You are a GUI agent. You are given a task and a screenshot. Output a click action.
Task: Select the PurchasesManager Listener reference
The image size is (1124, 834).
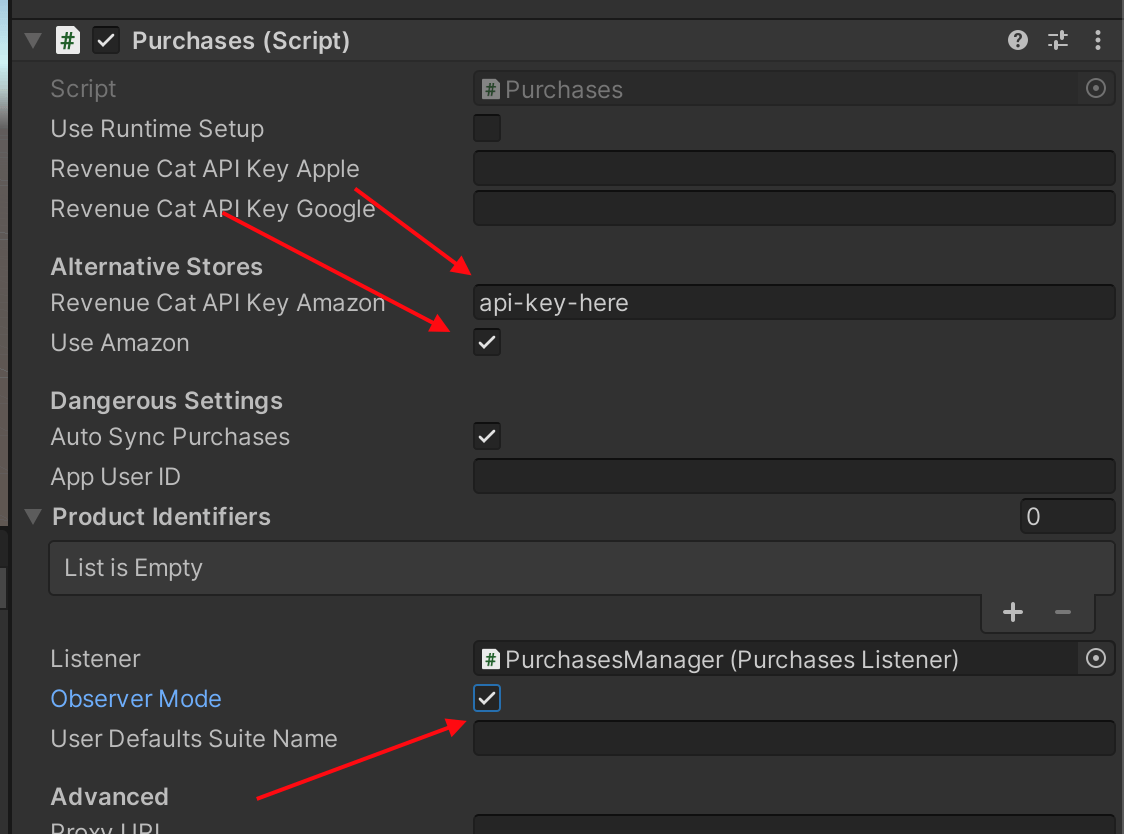775,659
